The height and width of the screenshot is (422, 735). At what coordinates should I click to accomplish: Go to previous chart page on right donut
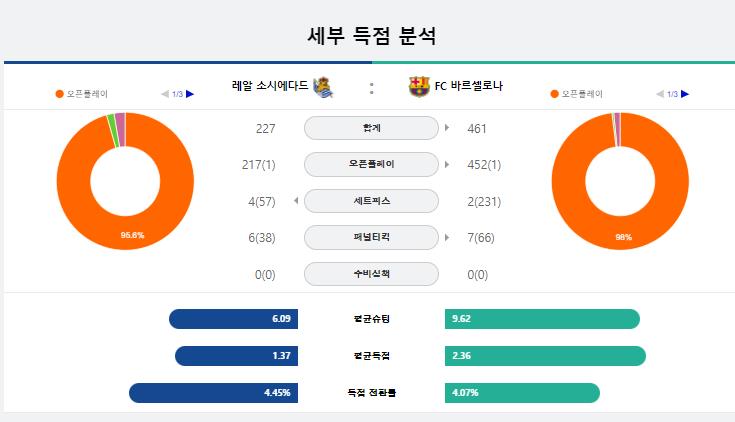pos(660,94)
